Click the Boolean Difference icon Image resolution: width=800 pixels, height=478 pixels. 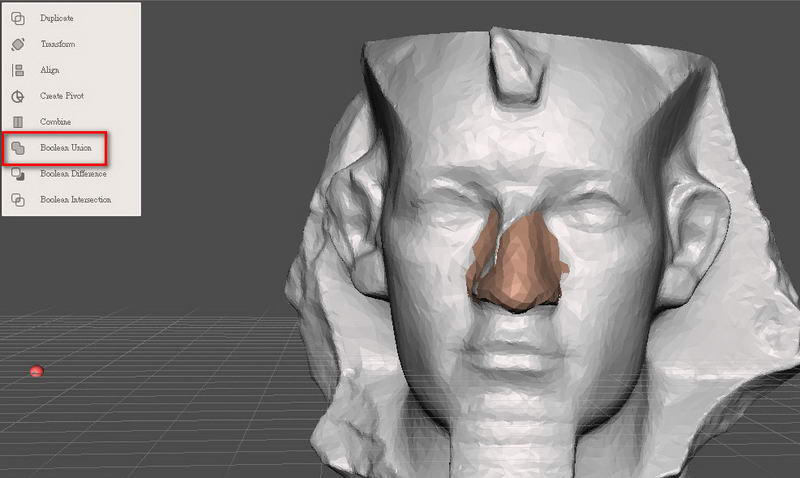click(18, 174)
